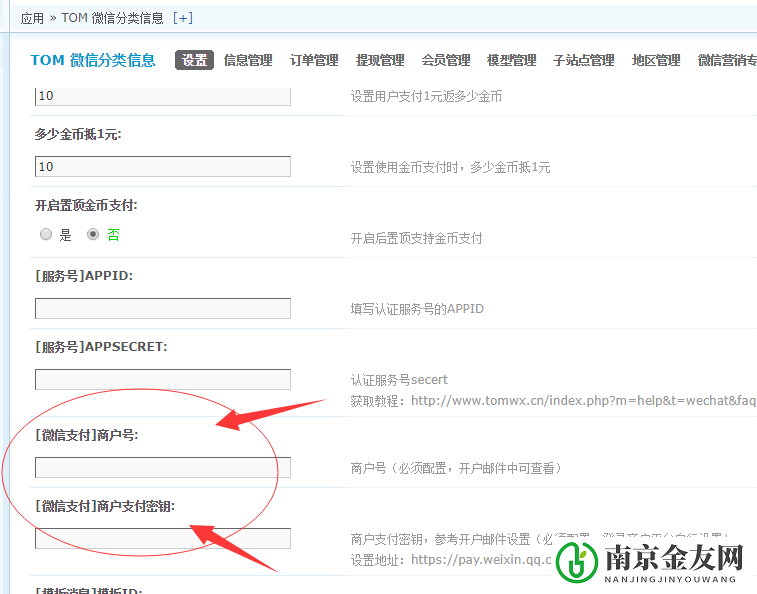Viewport: 757px width, 594px height.
Task: Go to the 订单管理 tab
Action: [314, 60]
